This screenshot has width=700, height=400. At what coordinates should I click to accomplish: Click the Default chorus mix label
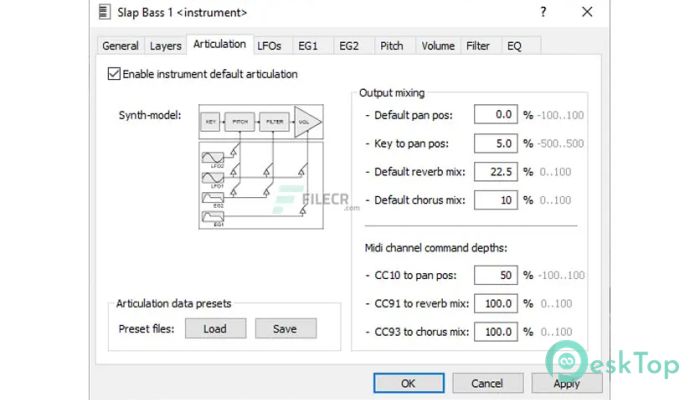click(x=420, y=200)
